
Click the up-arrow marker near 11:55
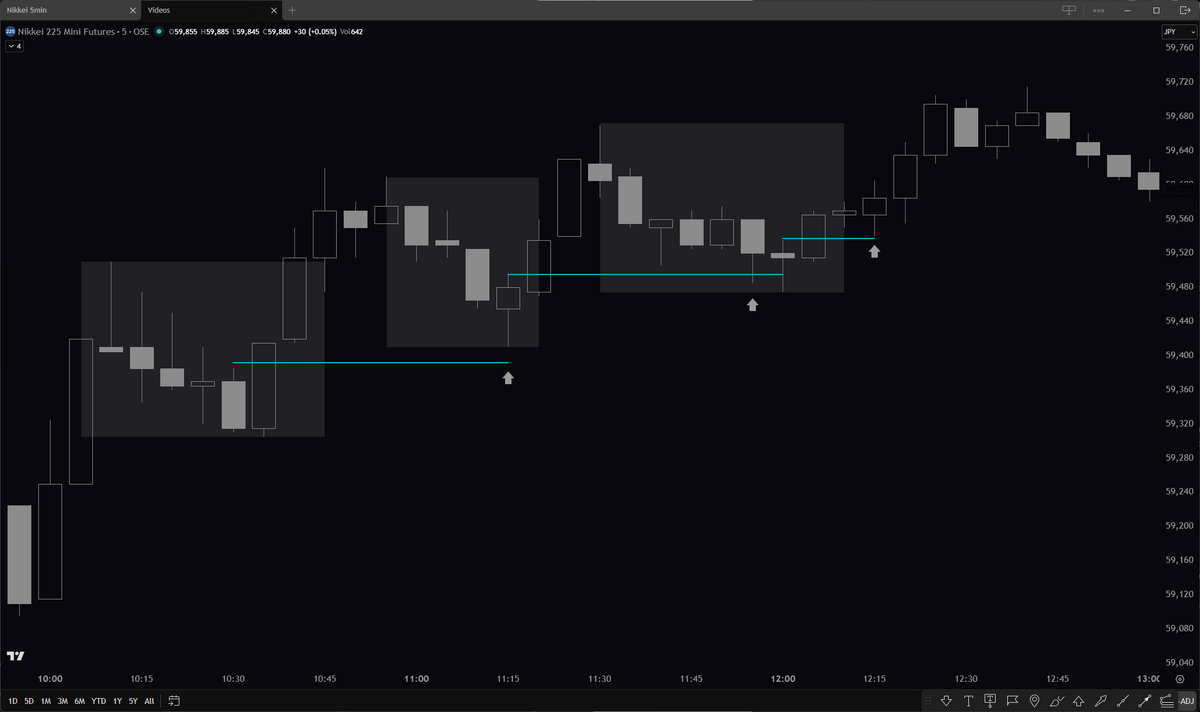[x=752, y=304]
